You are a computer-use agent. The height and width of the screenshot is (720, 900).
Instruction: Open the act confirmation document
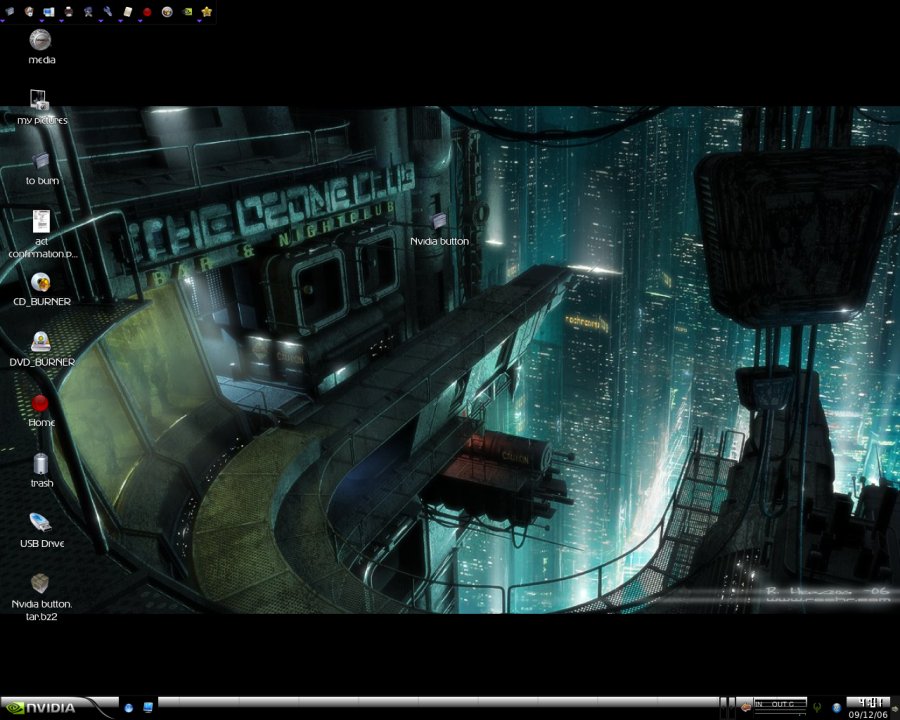coord(41,221)
